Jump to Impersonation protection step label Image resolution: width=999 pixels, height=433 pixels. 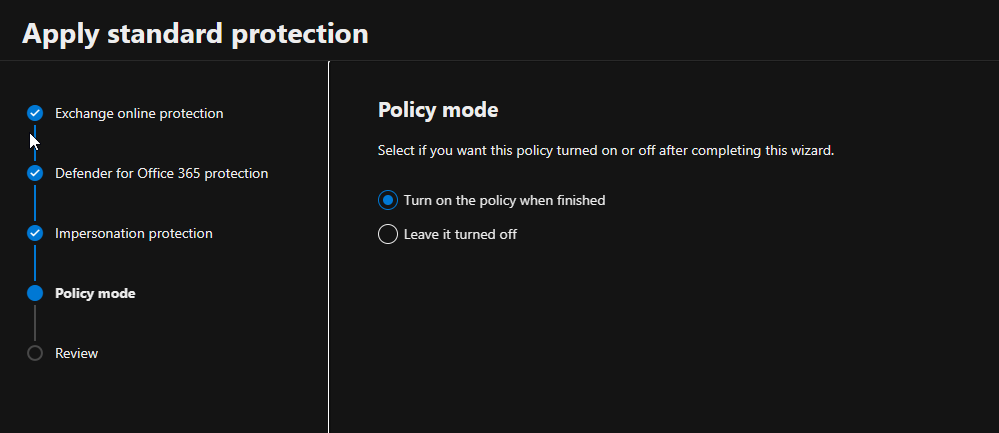coord(133,233)
